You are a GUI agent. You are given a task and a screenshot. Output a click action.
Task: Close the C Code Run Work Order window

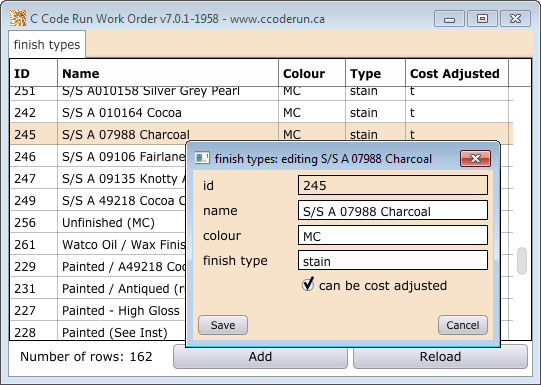[515, 19]
